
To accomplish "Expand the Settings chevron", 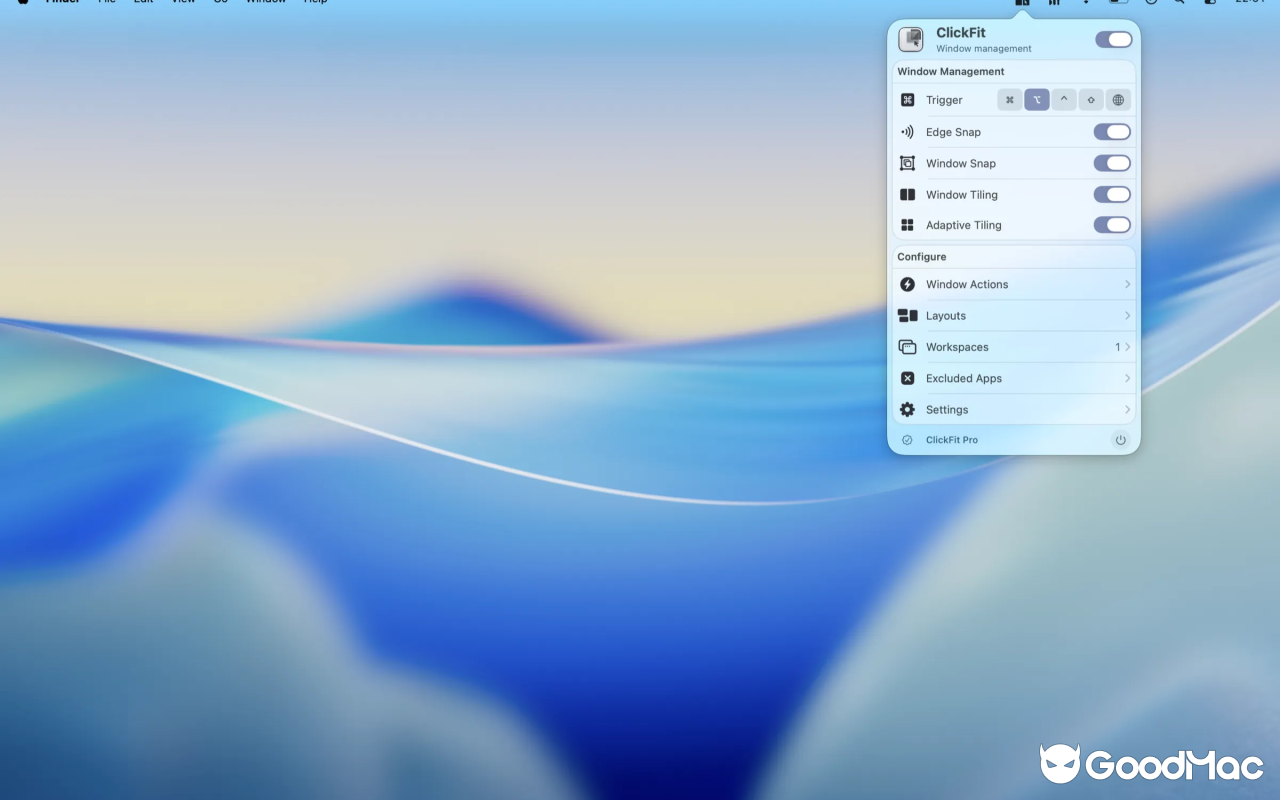I will (x=1127, y=410).
